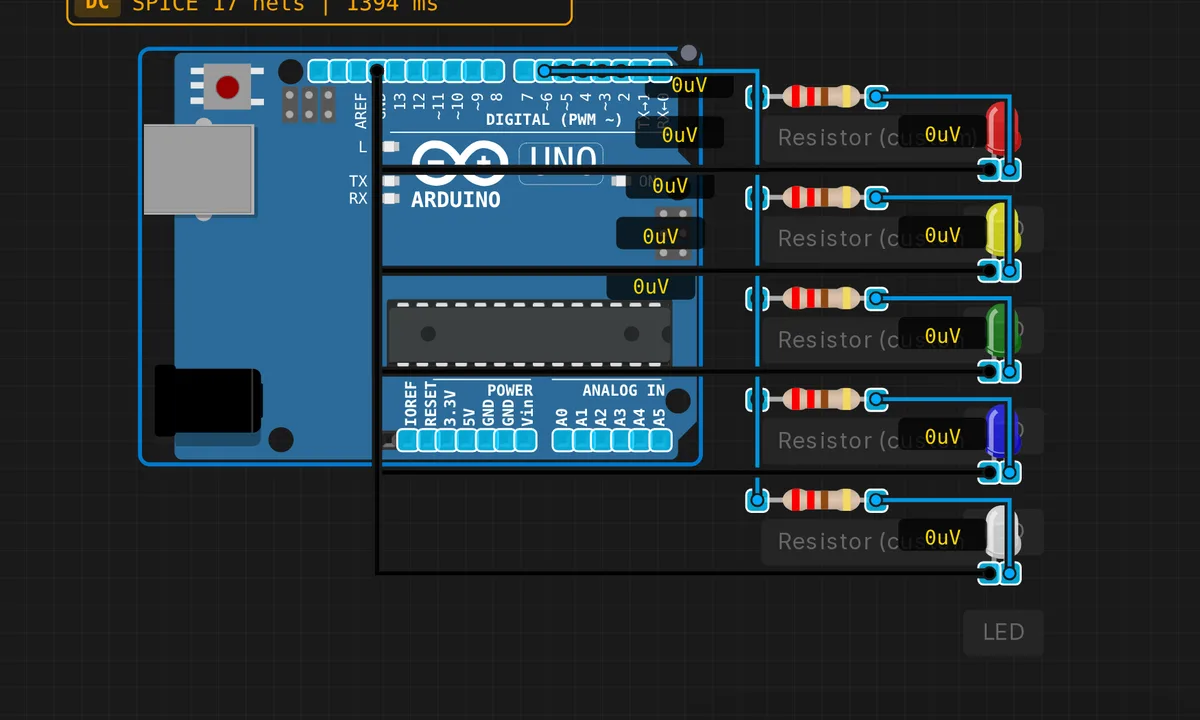Image resolution: width=1200 pixels, height=720 pixels.
Task: Click the right terminal of the bottom resistor
Action: tap(876, 501)
